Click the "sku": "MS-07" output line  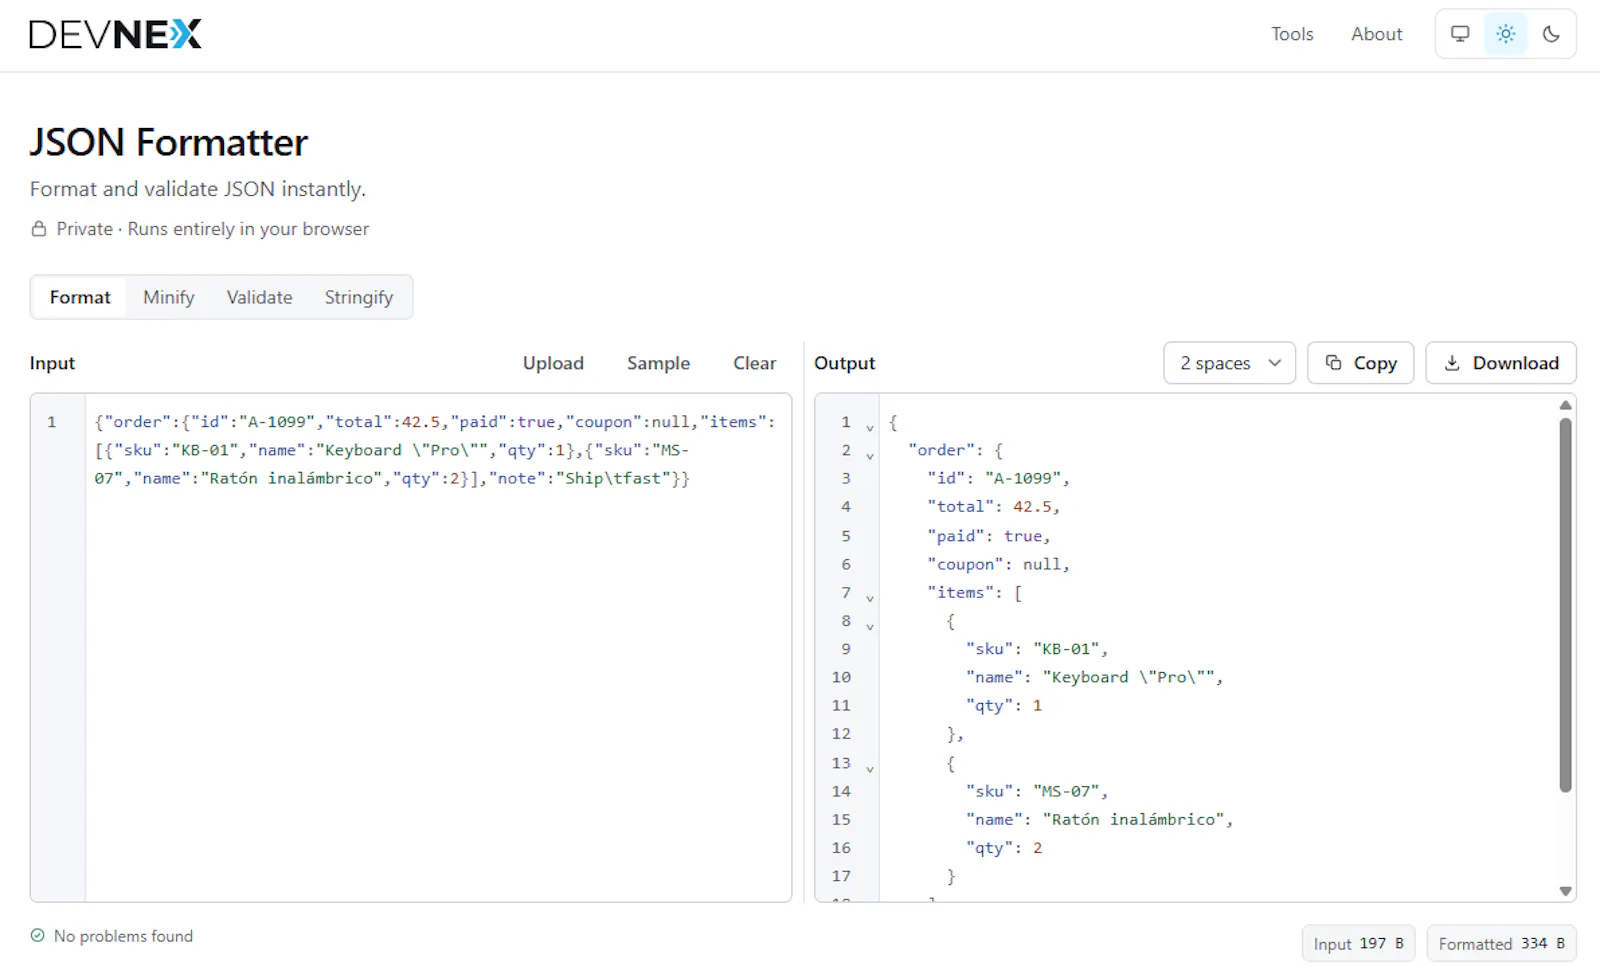(x=1037, y=791)
